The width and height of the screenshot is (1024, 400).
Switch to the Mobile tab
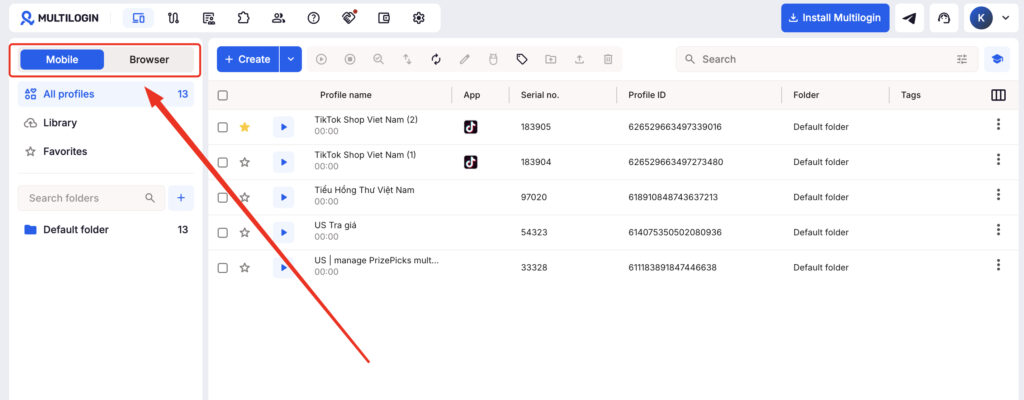click(x=62, y=59)
